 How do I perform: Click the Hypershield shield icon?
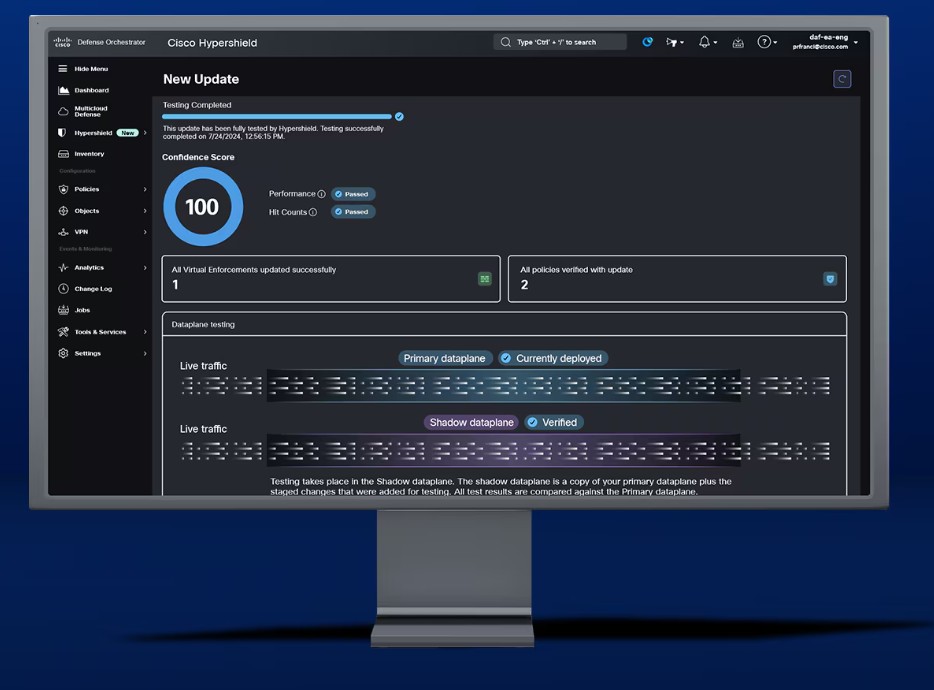[62, 133]
